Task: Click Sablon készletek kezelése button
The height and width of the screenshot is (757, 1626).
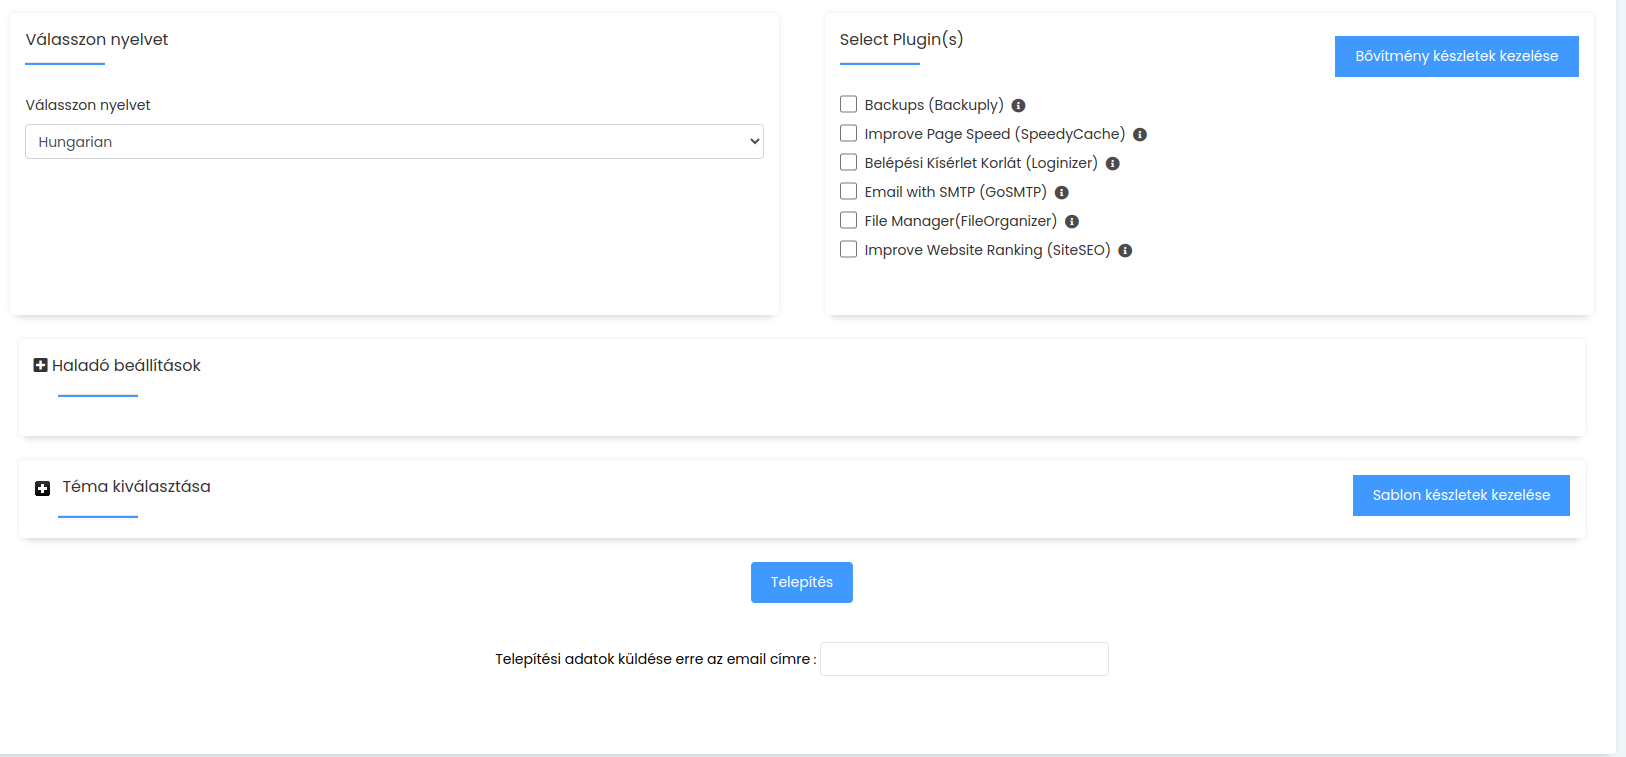Action: point(1461,495)
